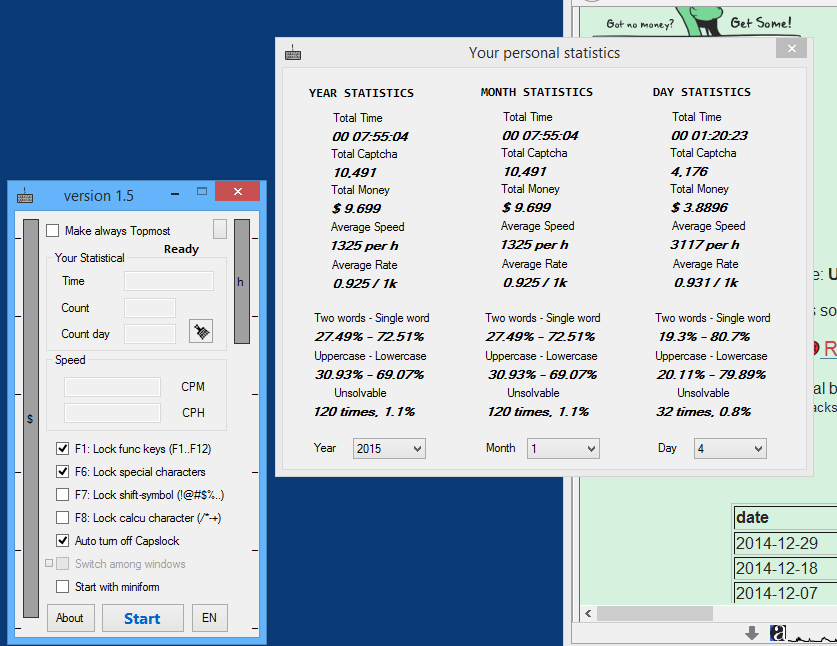Click keyboard icon in personal statistics title bar
The image size is (837, 646).
(x=293, y=53)
